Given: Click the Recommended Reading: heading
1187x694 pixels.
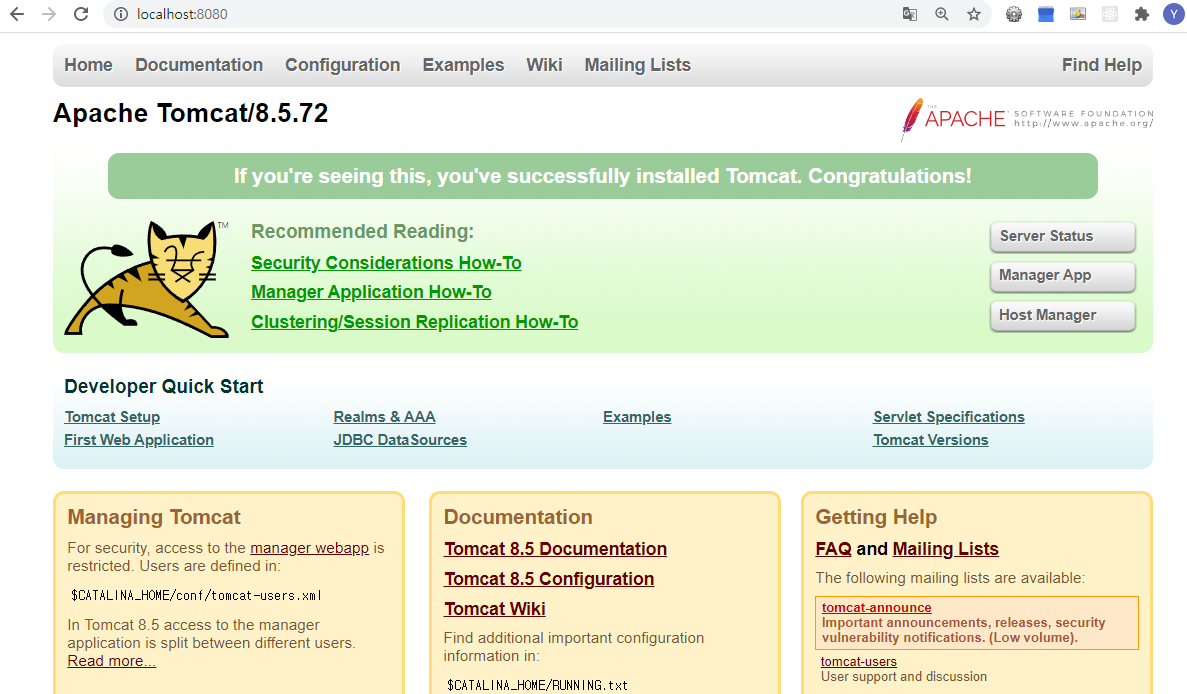Looking at the screenshot, I should (362, 232).
